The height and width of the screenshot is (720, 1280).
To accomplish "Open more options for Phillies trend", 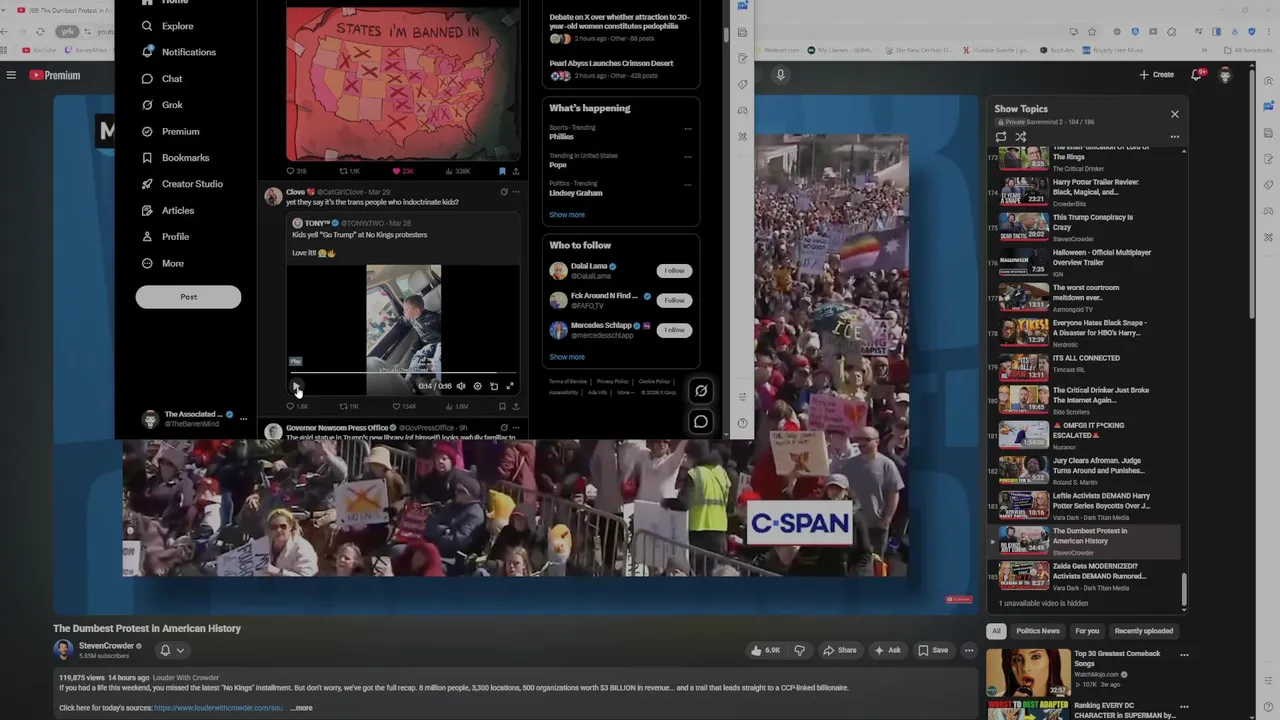I will (687, 129).
